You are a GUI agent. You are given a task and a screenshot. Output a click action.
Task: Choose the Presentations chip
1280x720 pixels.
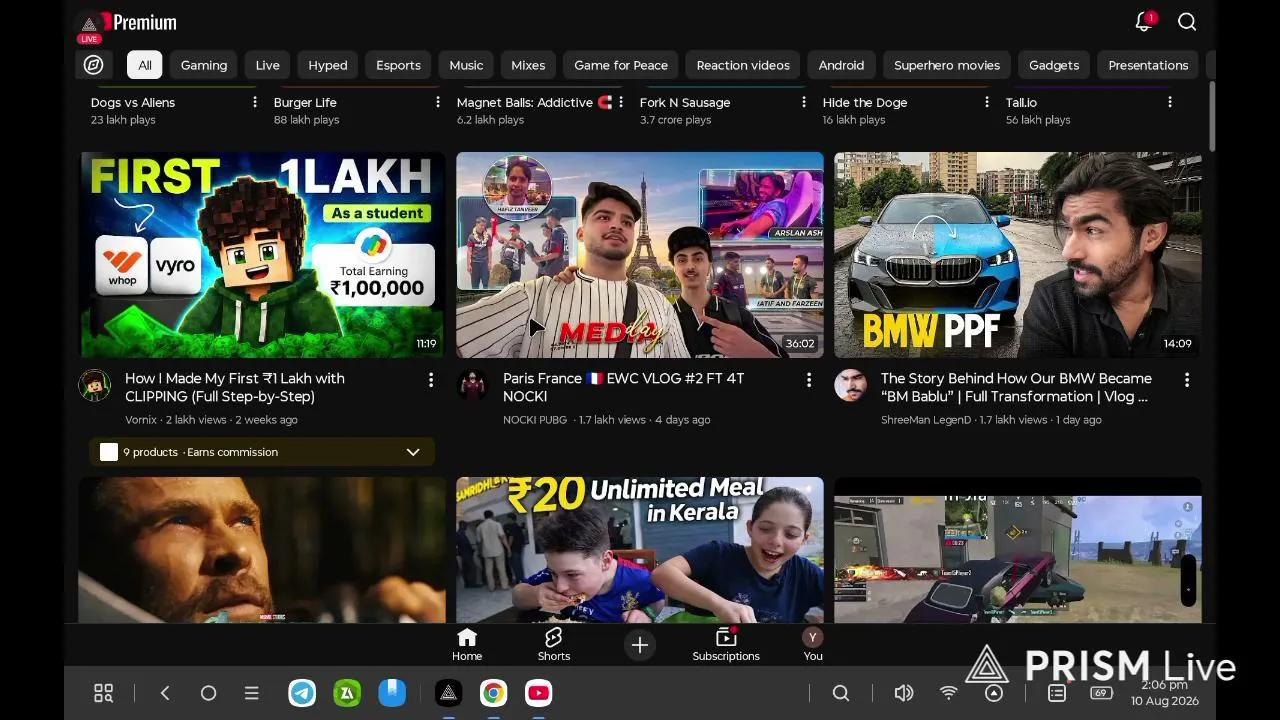(1148, 65)
